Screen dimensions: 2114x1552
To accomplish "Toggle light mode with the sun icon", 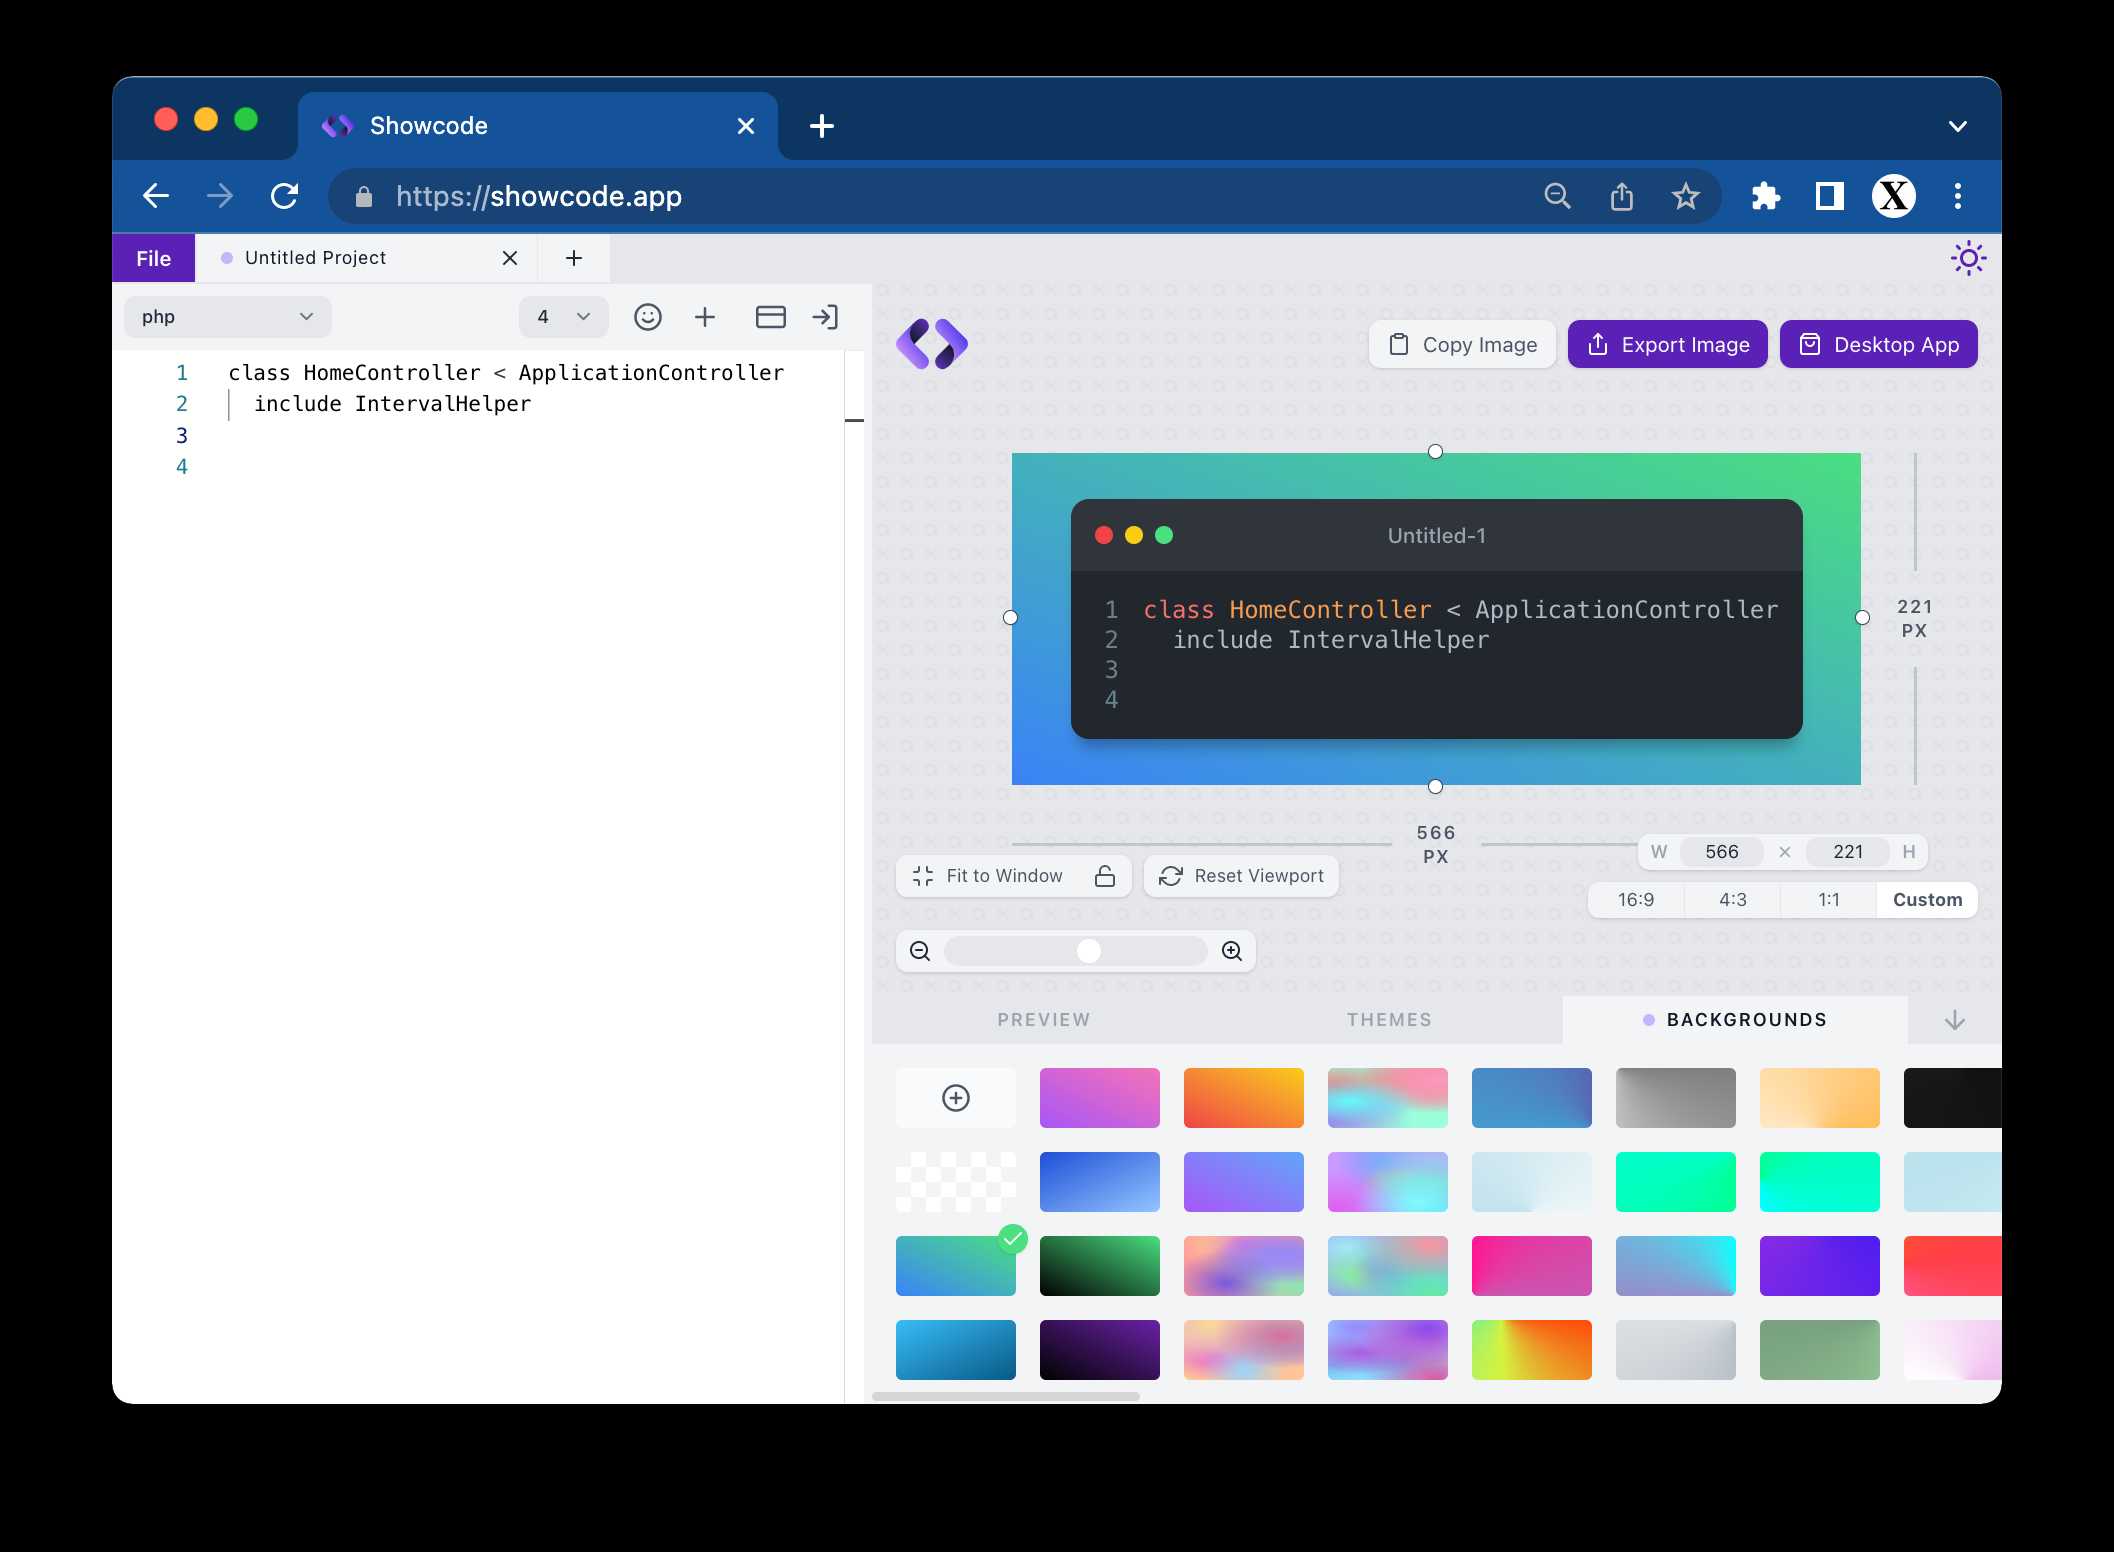I will pos(1968,258).
